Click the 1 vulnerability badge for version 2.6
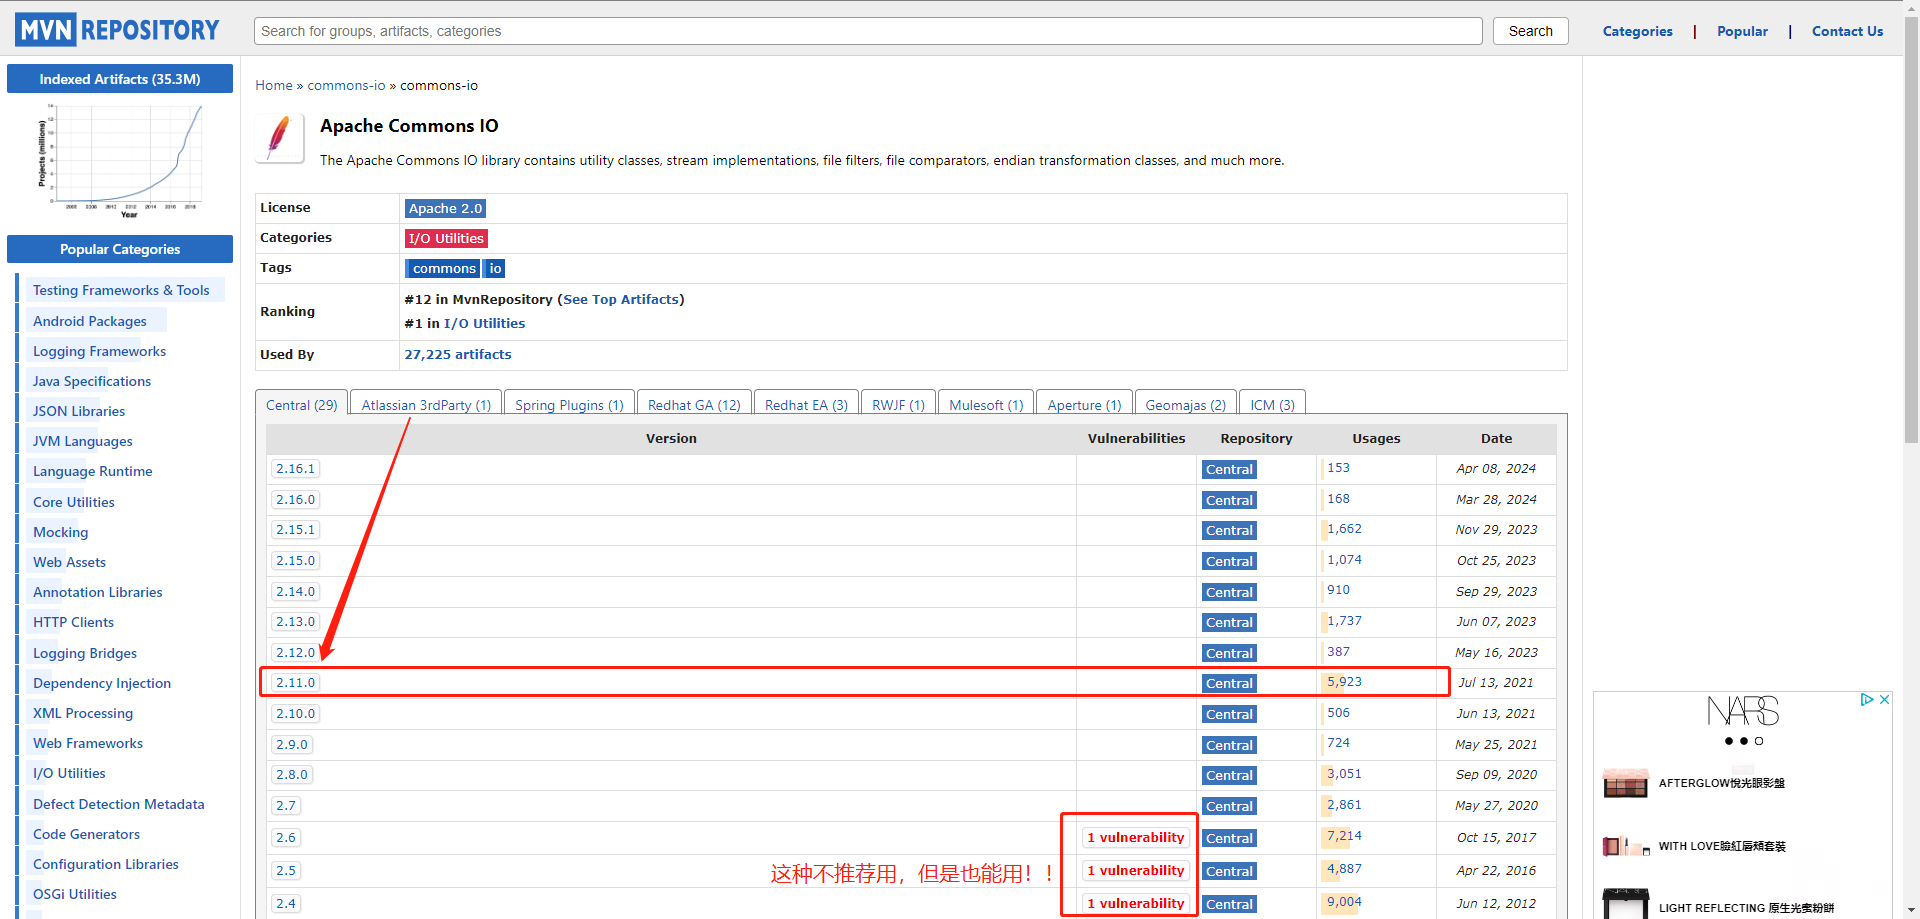Screen dimensions: 1920x919 click(1135, 838)
